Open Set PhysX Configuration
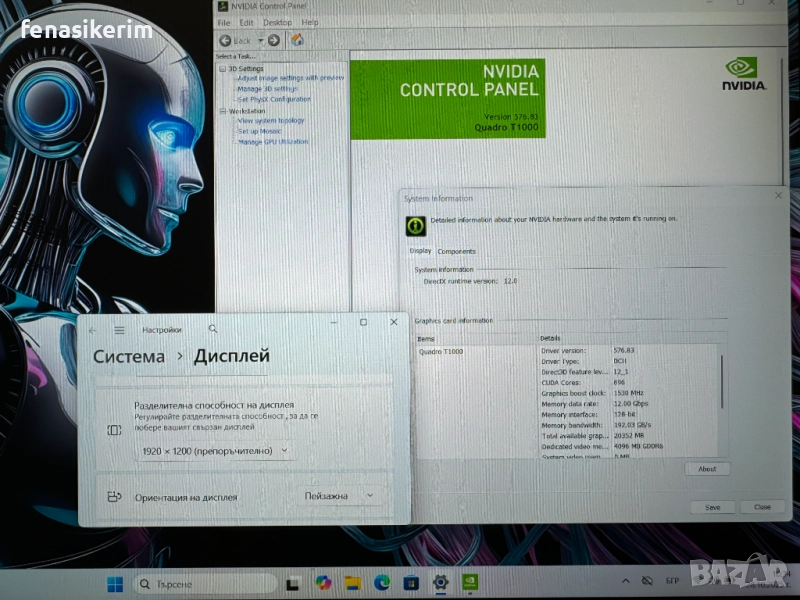 (274, 99)
